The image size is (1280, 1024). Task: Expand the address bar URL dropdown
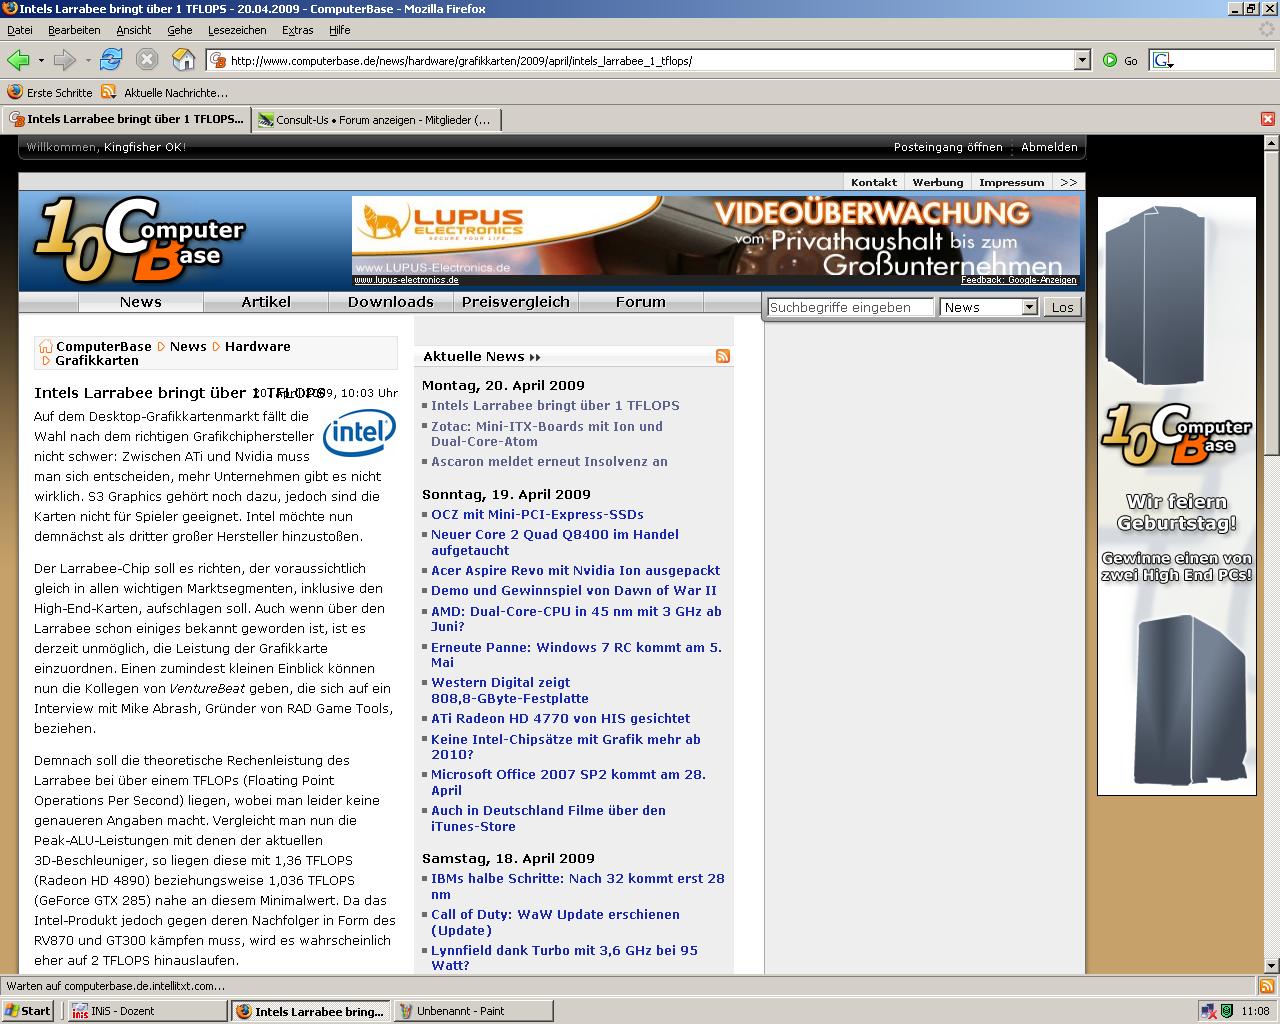pyautogui.click(x=1082, y=61)
